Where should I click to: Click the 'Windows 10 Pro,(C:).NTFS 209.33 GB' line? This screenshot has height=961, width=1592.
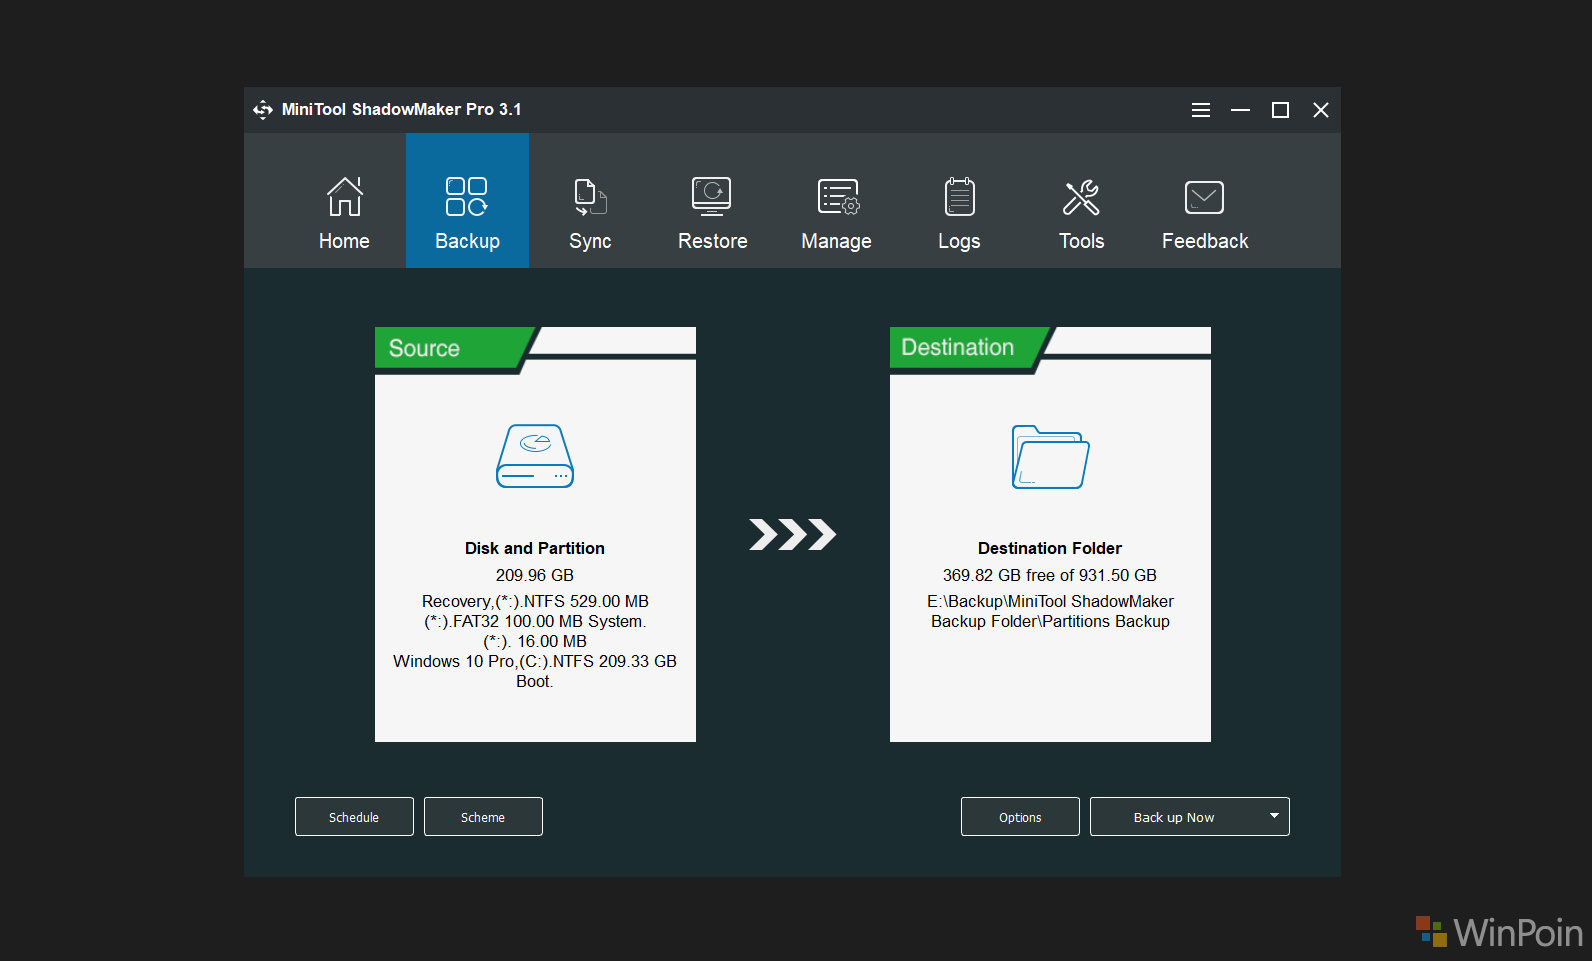pos(535,661)
